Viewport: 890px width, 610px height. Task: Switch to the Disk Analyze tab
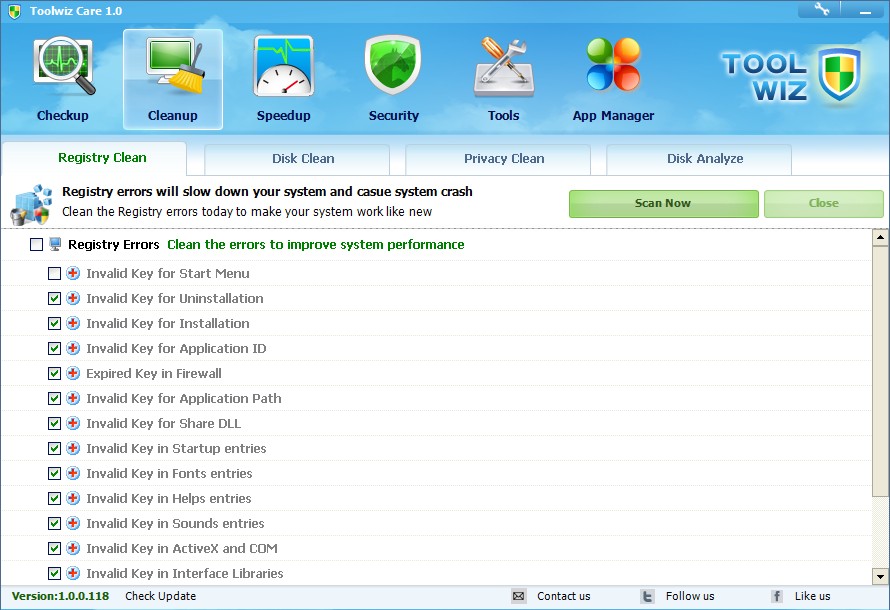coord(699,159)
